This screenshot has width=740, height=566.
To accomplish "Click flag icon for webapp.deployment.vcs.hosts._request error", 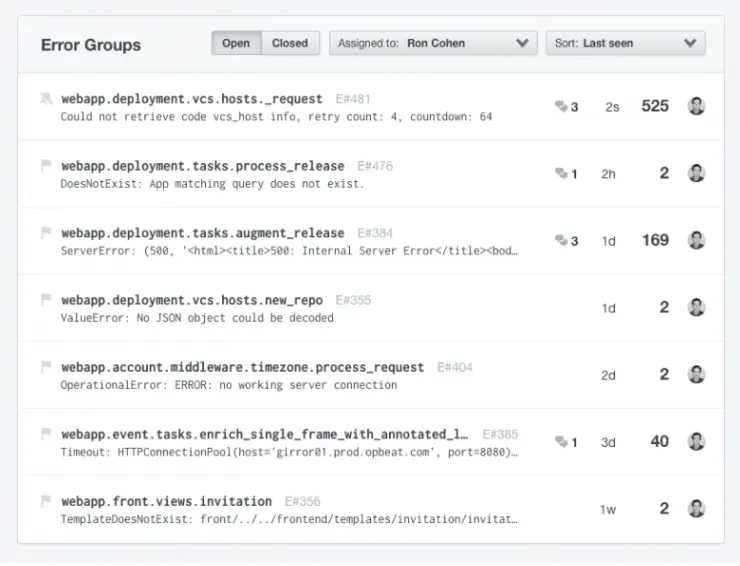I will point(46,99).
